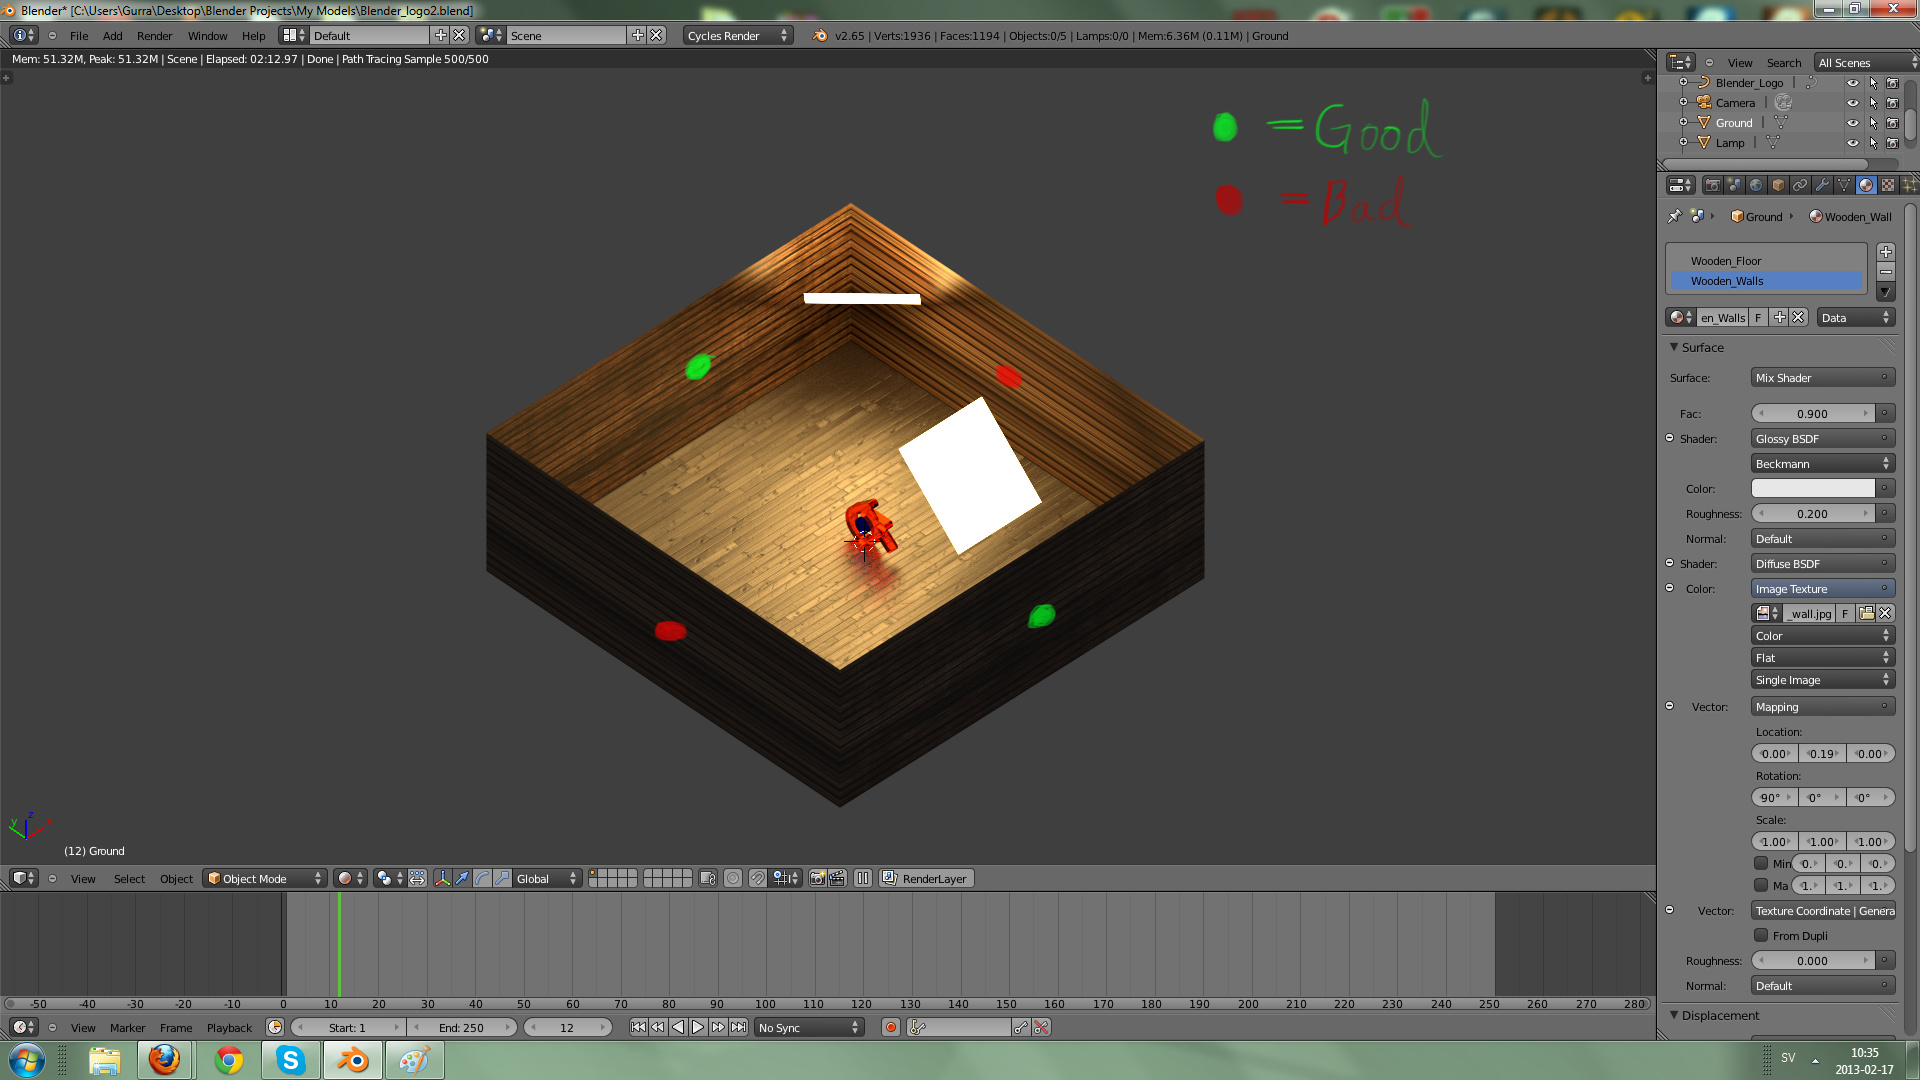Open the File menu
Screen dimensions: 1920x1080
coord(79,35)
